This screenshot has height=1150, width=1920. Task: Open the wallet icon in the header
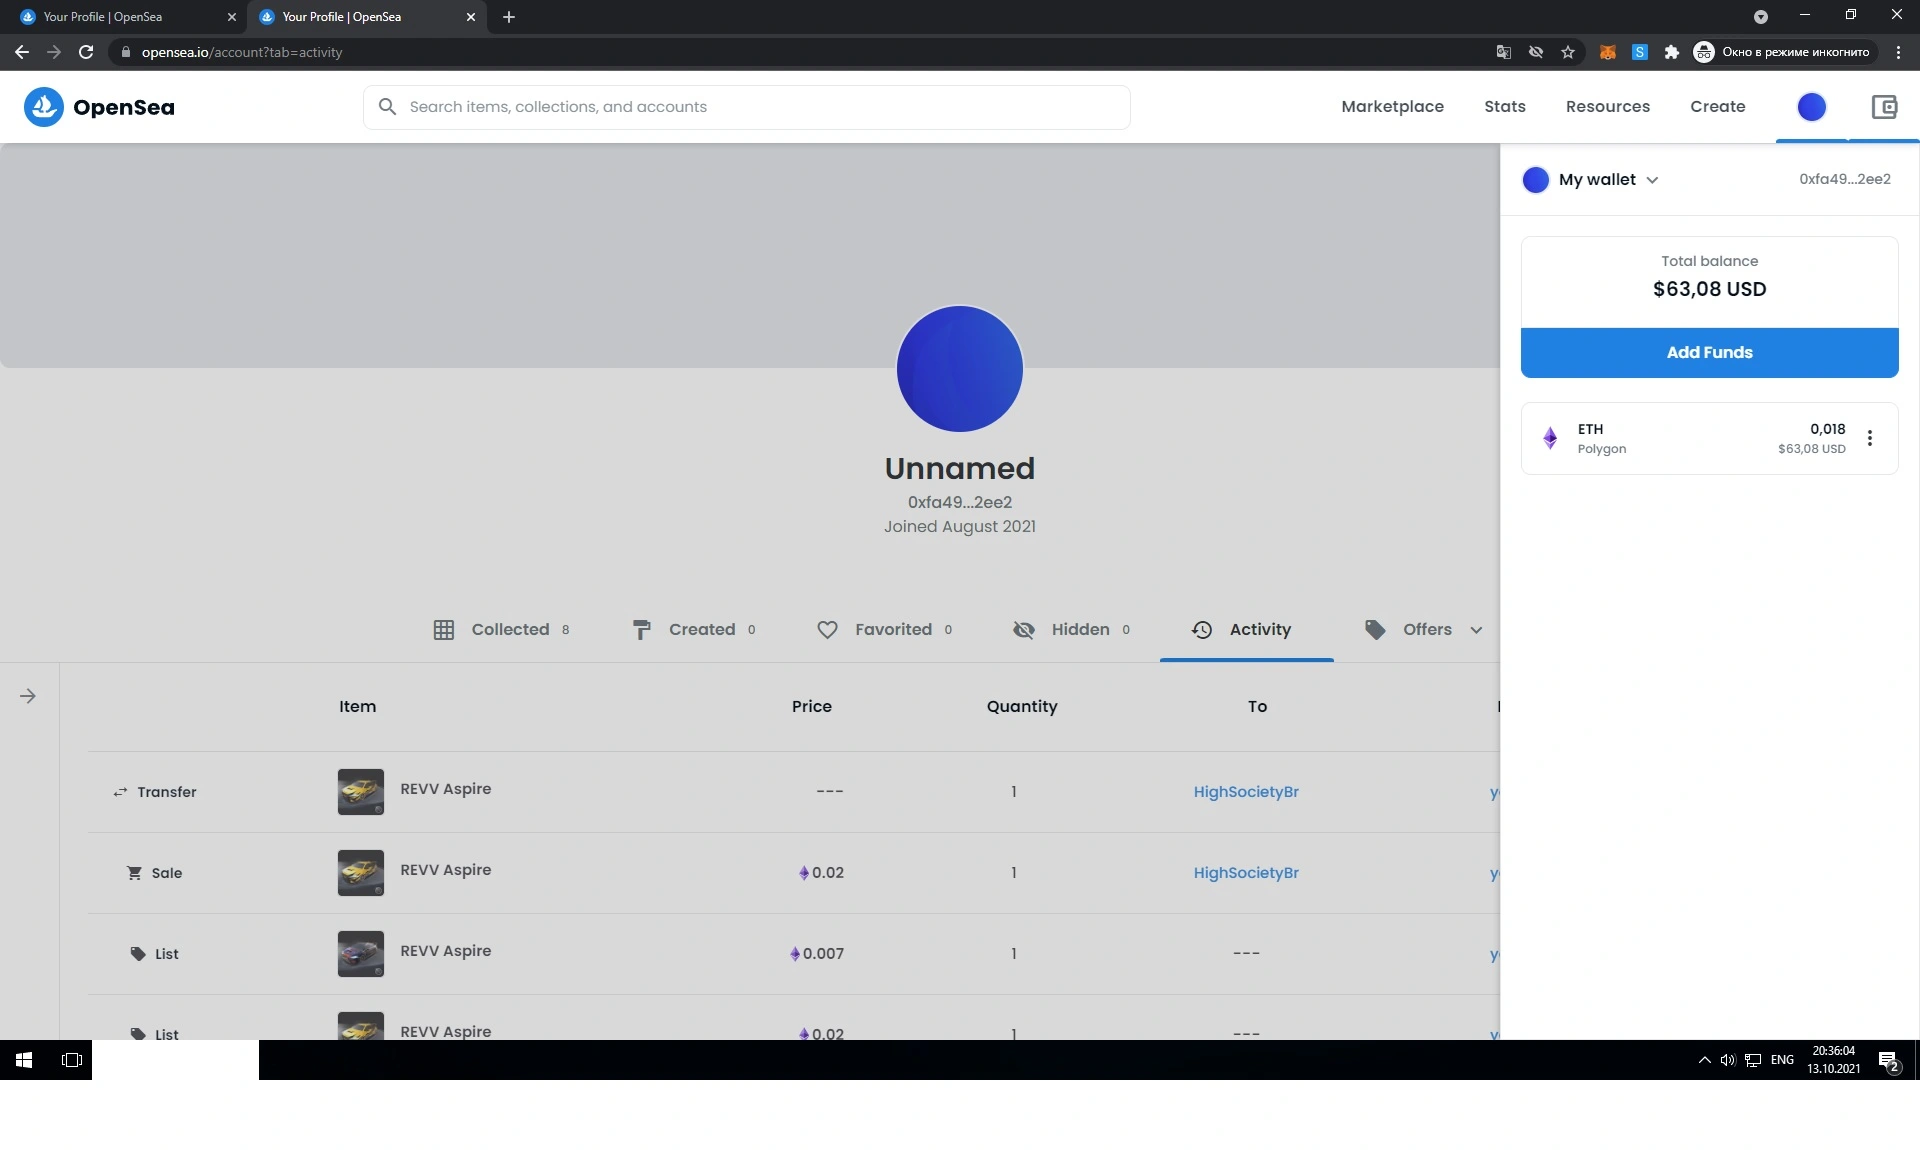coord(1884,107)
